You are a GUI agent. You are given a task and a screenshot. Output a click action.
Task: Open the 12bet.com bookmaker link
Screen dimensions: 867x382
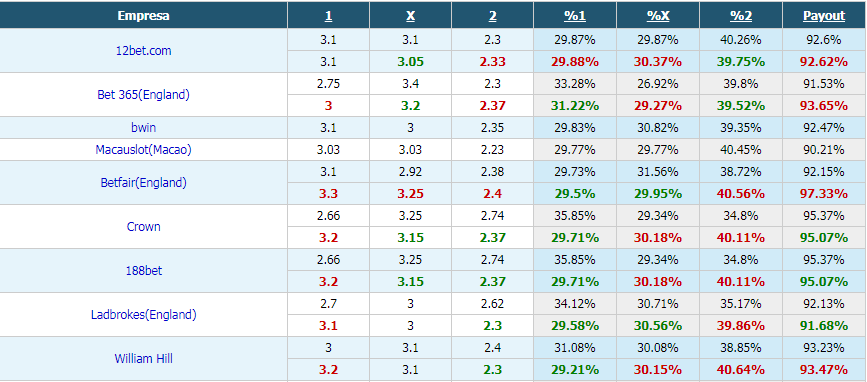pyautogui.click(x=143, y=50)
